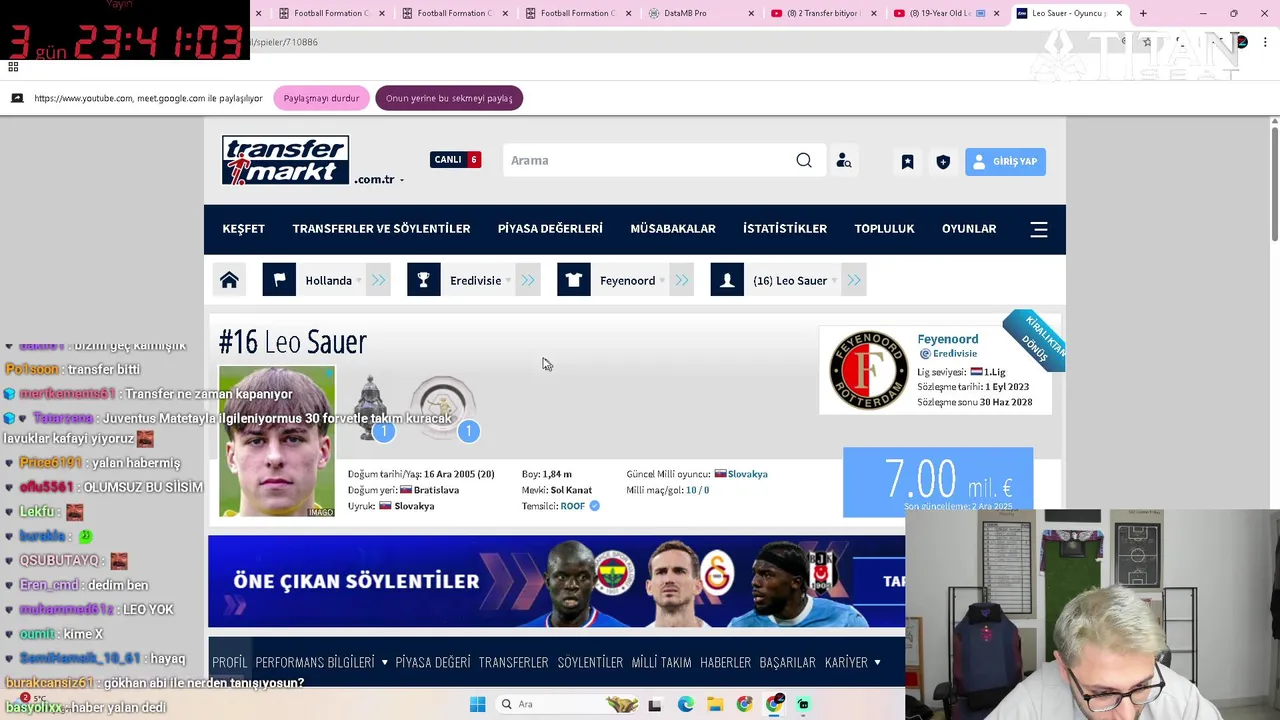Open İstatistikler menu
Viewport: 1280px width, 720px height.
tap(785, 229)
